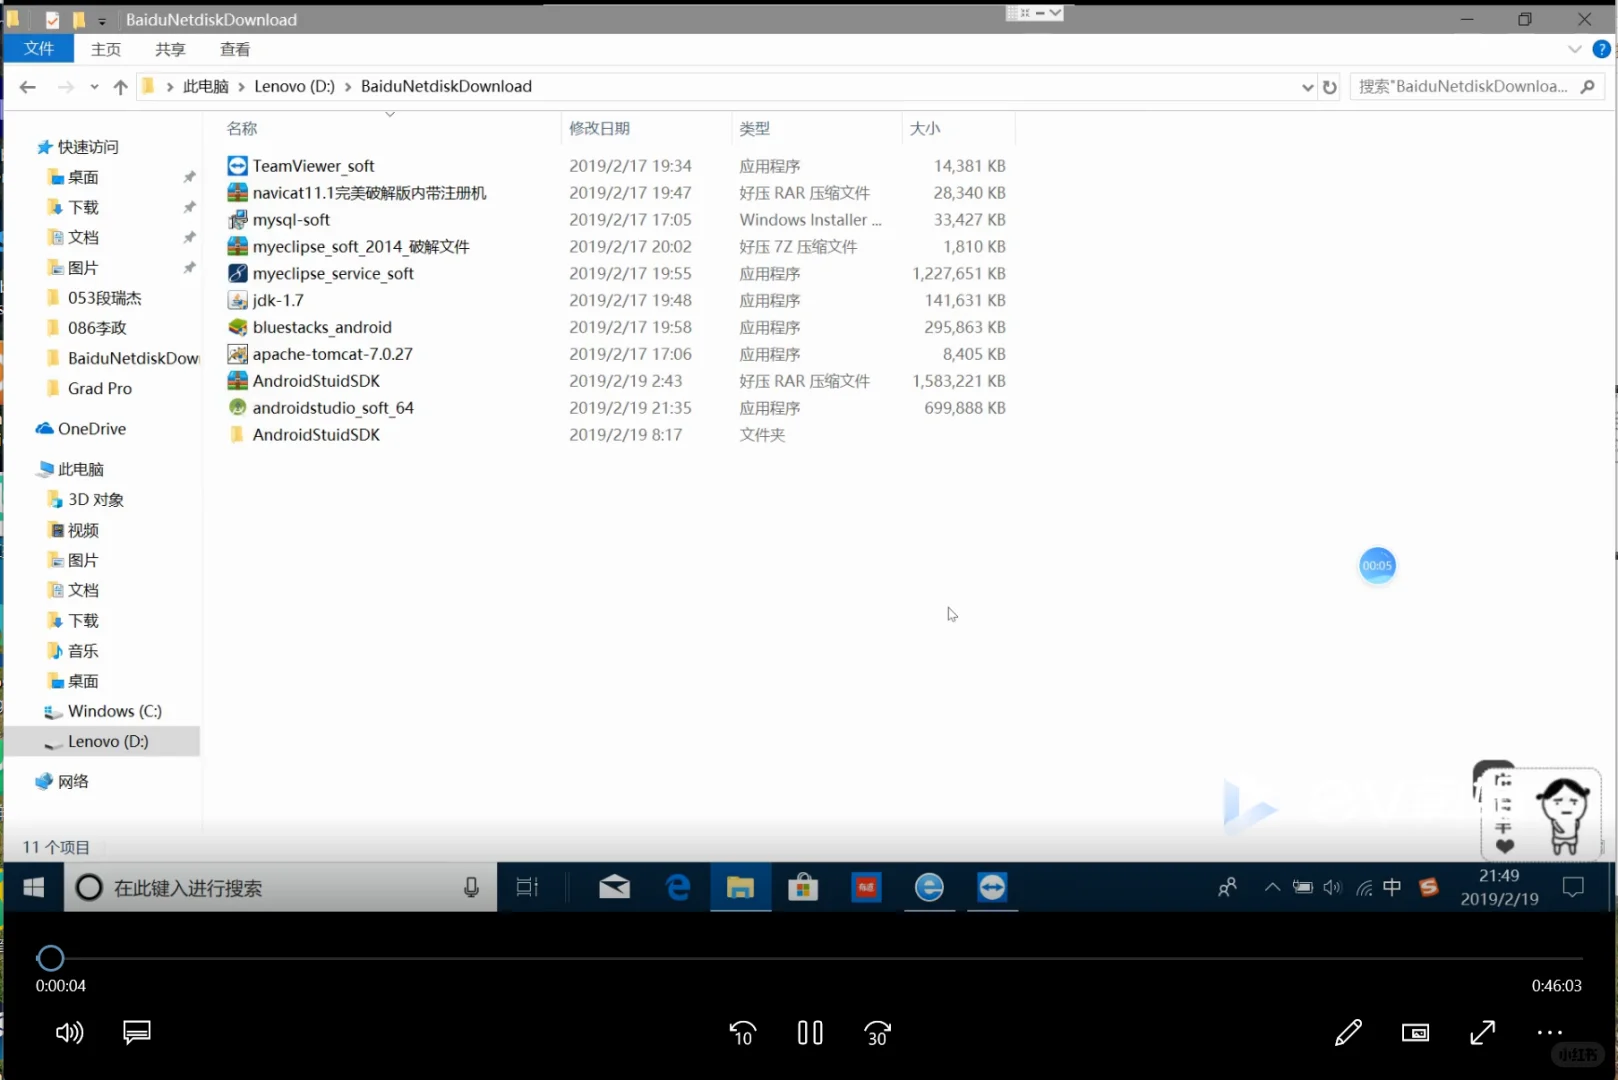Viewport: 1618px width, 1080px height.
Task: Select Windows (C:) drive in sidebar
Action: tap(115, 711)
